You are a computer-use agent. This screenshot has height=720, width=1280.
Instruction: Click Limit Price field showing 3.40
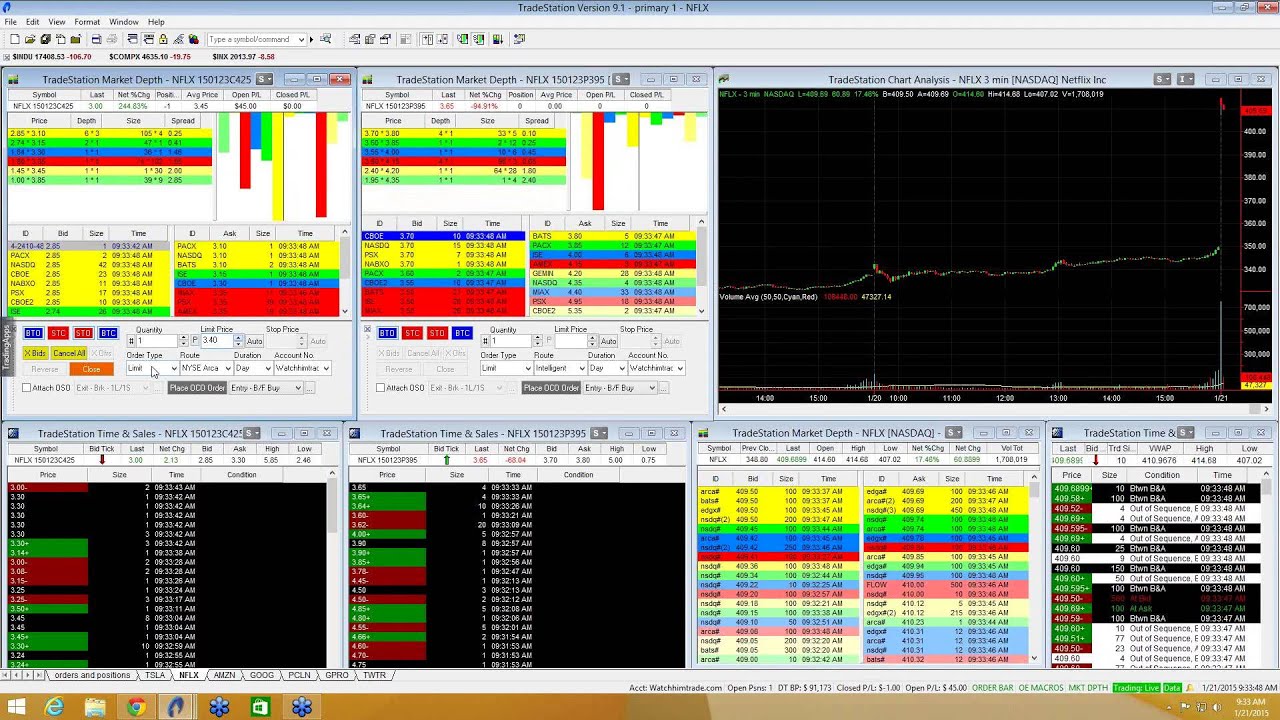[215, 341]
